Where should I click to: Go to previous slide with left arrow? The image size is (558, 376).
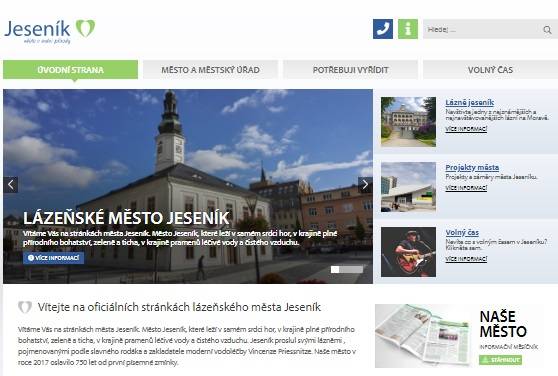[x=11, y=185]
